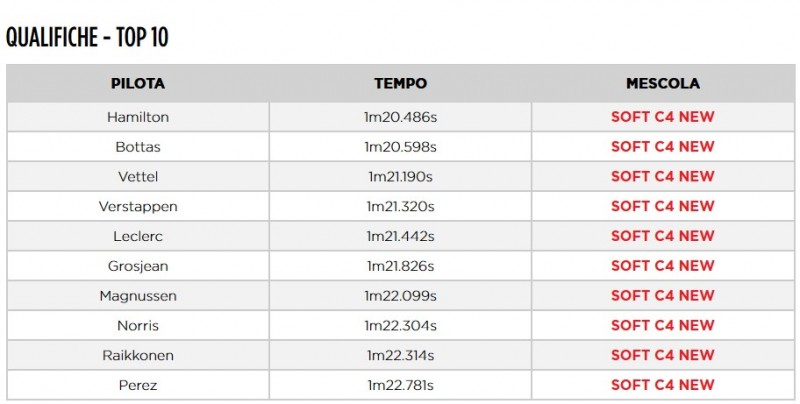Click the Grosjean name in the table
800x404 pixels.
pos(138,266)
